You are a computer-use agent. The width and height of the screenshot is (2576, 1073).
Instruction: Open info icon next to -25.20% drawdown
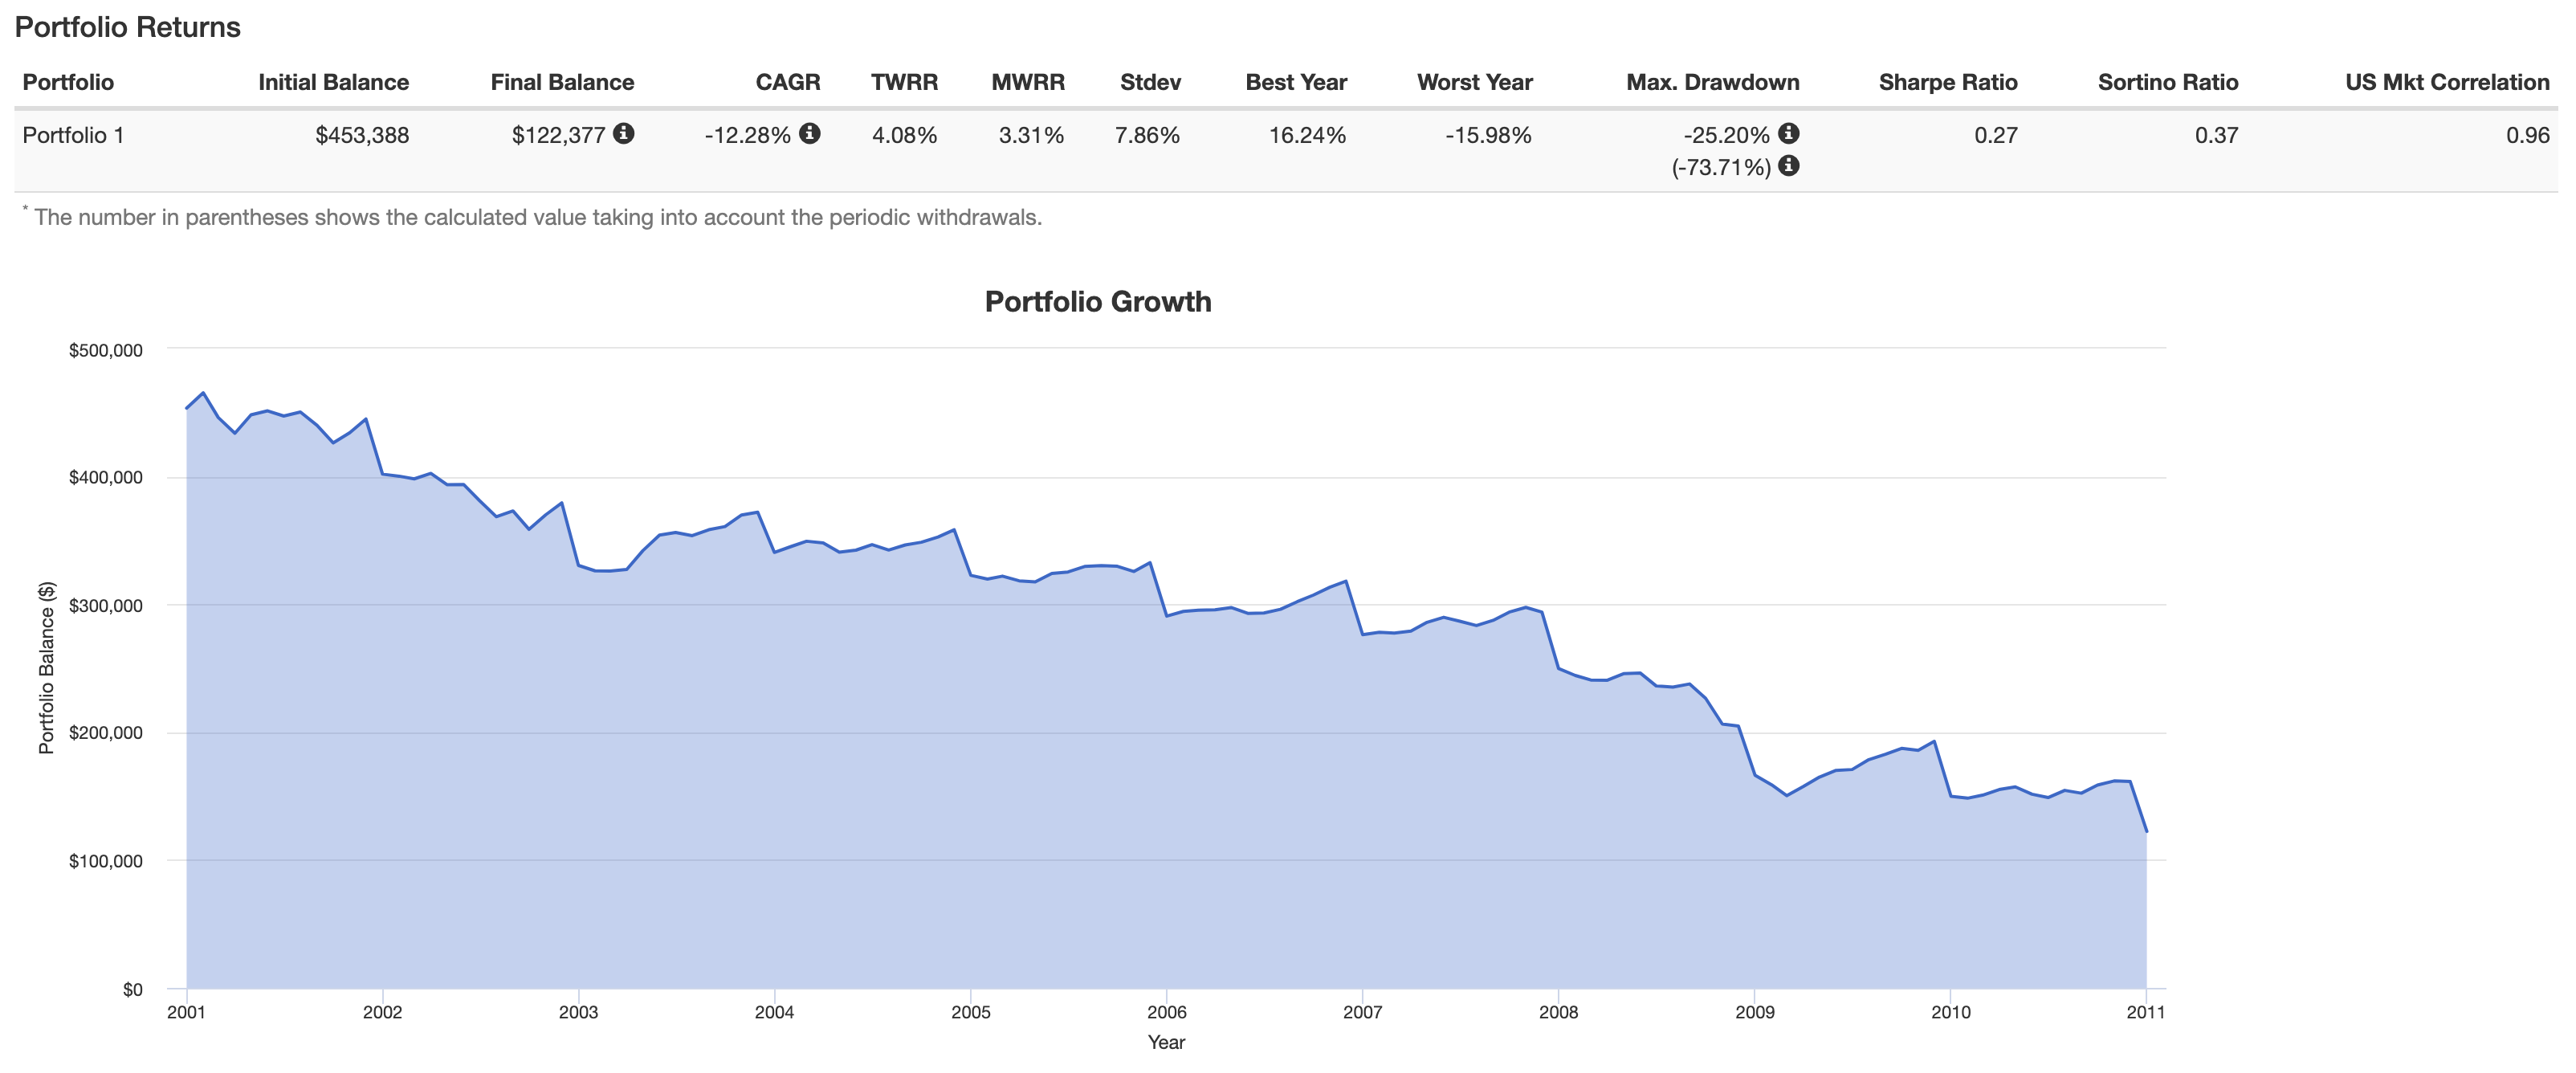tap(1788, 133)
